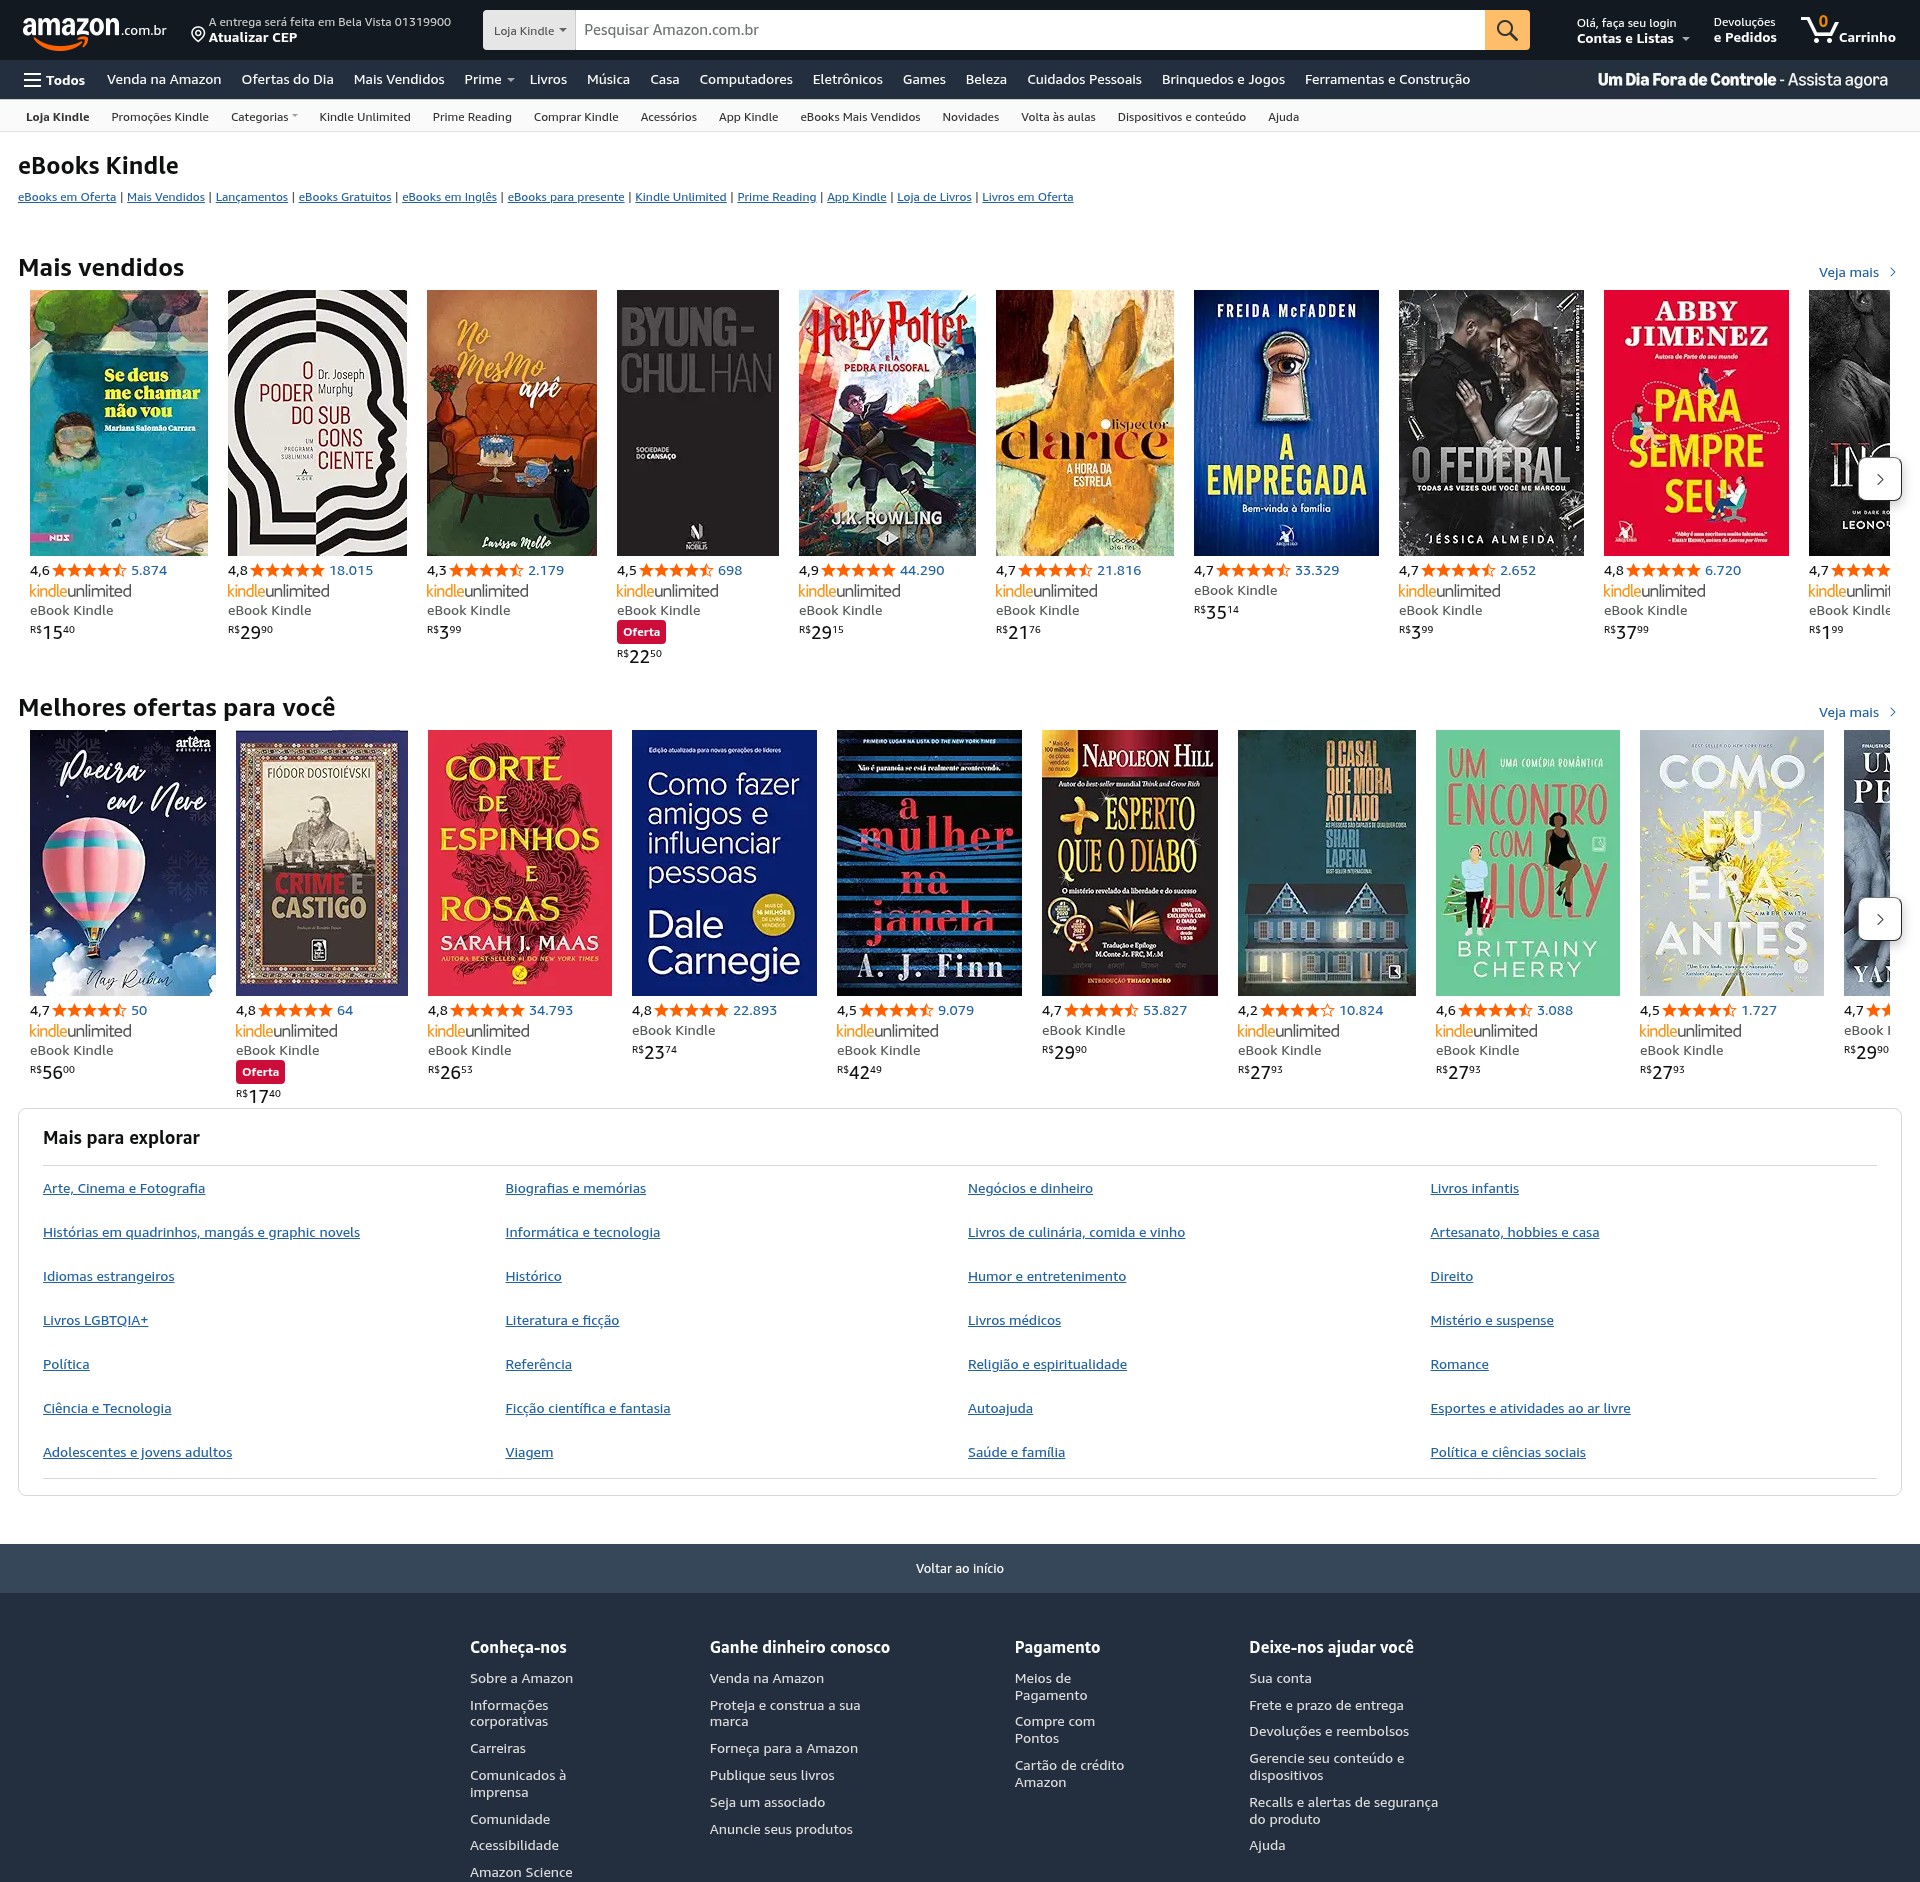1920x1882 pixels.
Task: Click in the Pesquisar Amazon.com.br search field
Action: 1030,30
